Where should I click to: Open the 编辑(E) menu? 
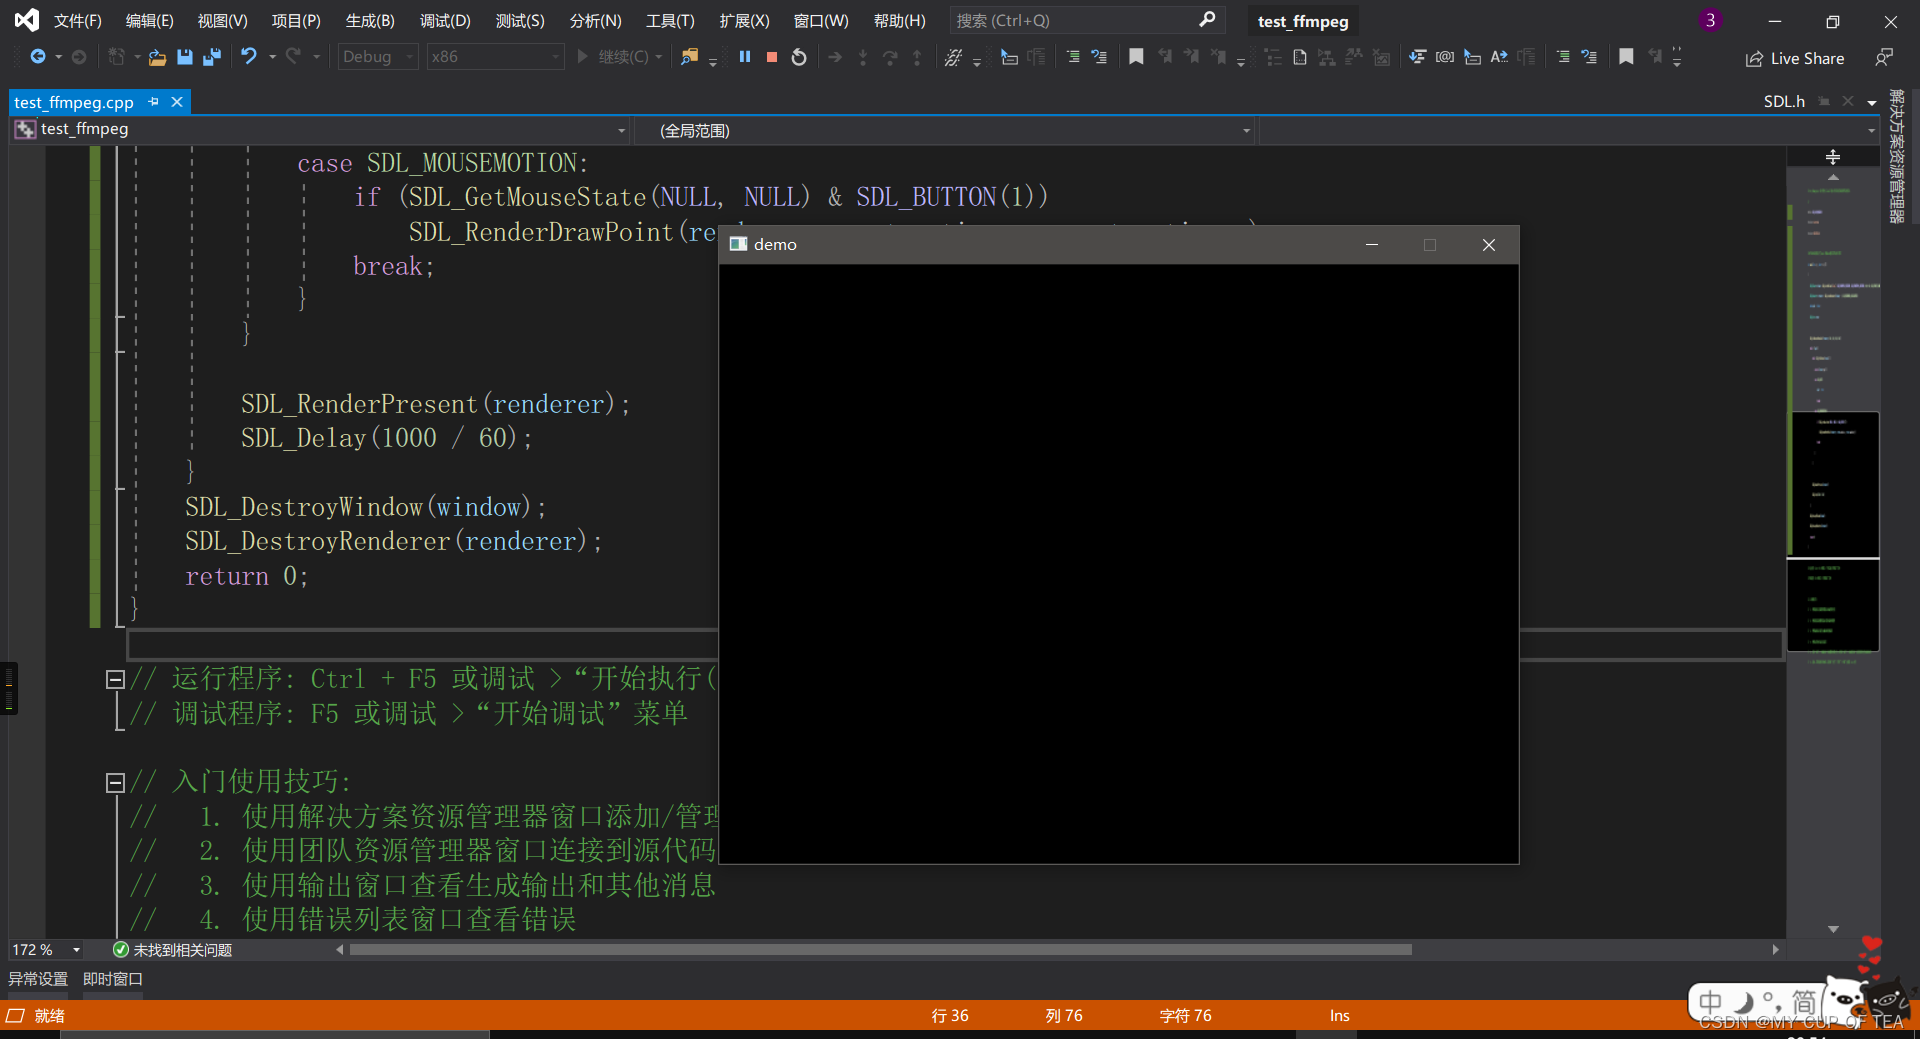coord(149,20)
